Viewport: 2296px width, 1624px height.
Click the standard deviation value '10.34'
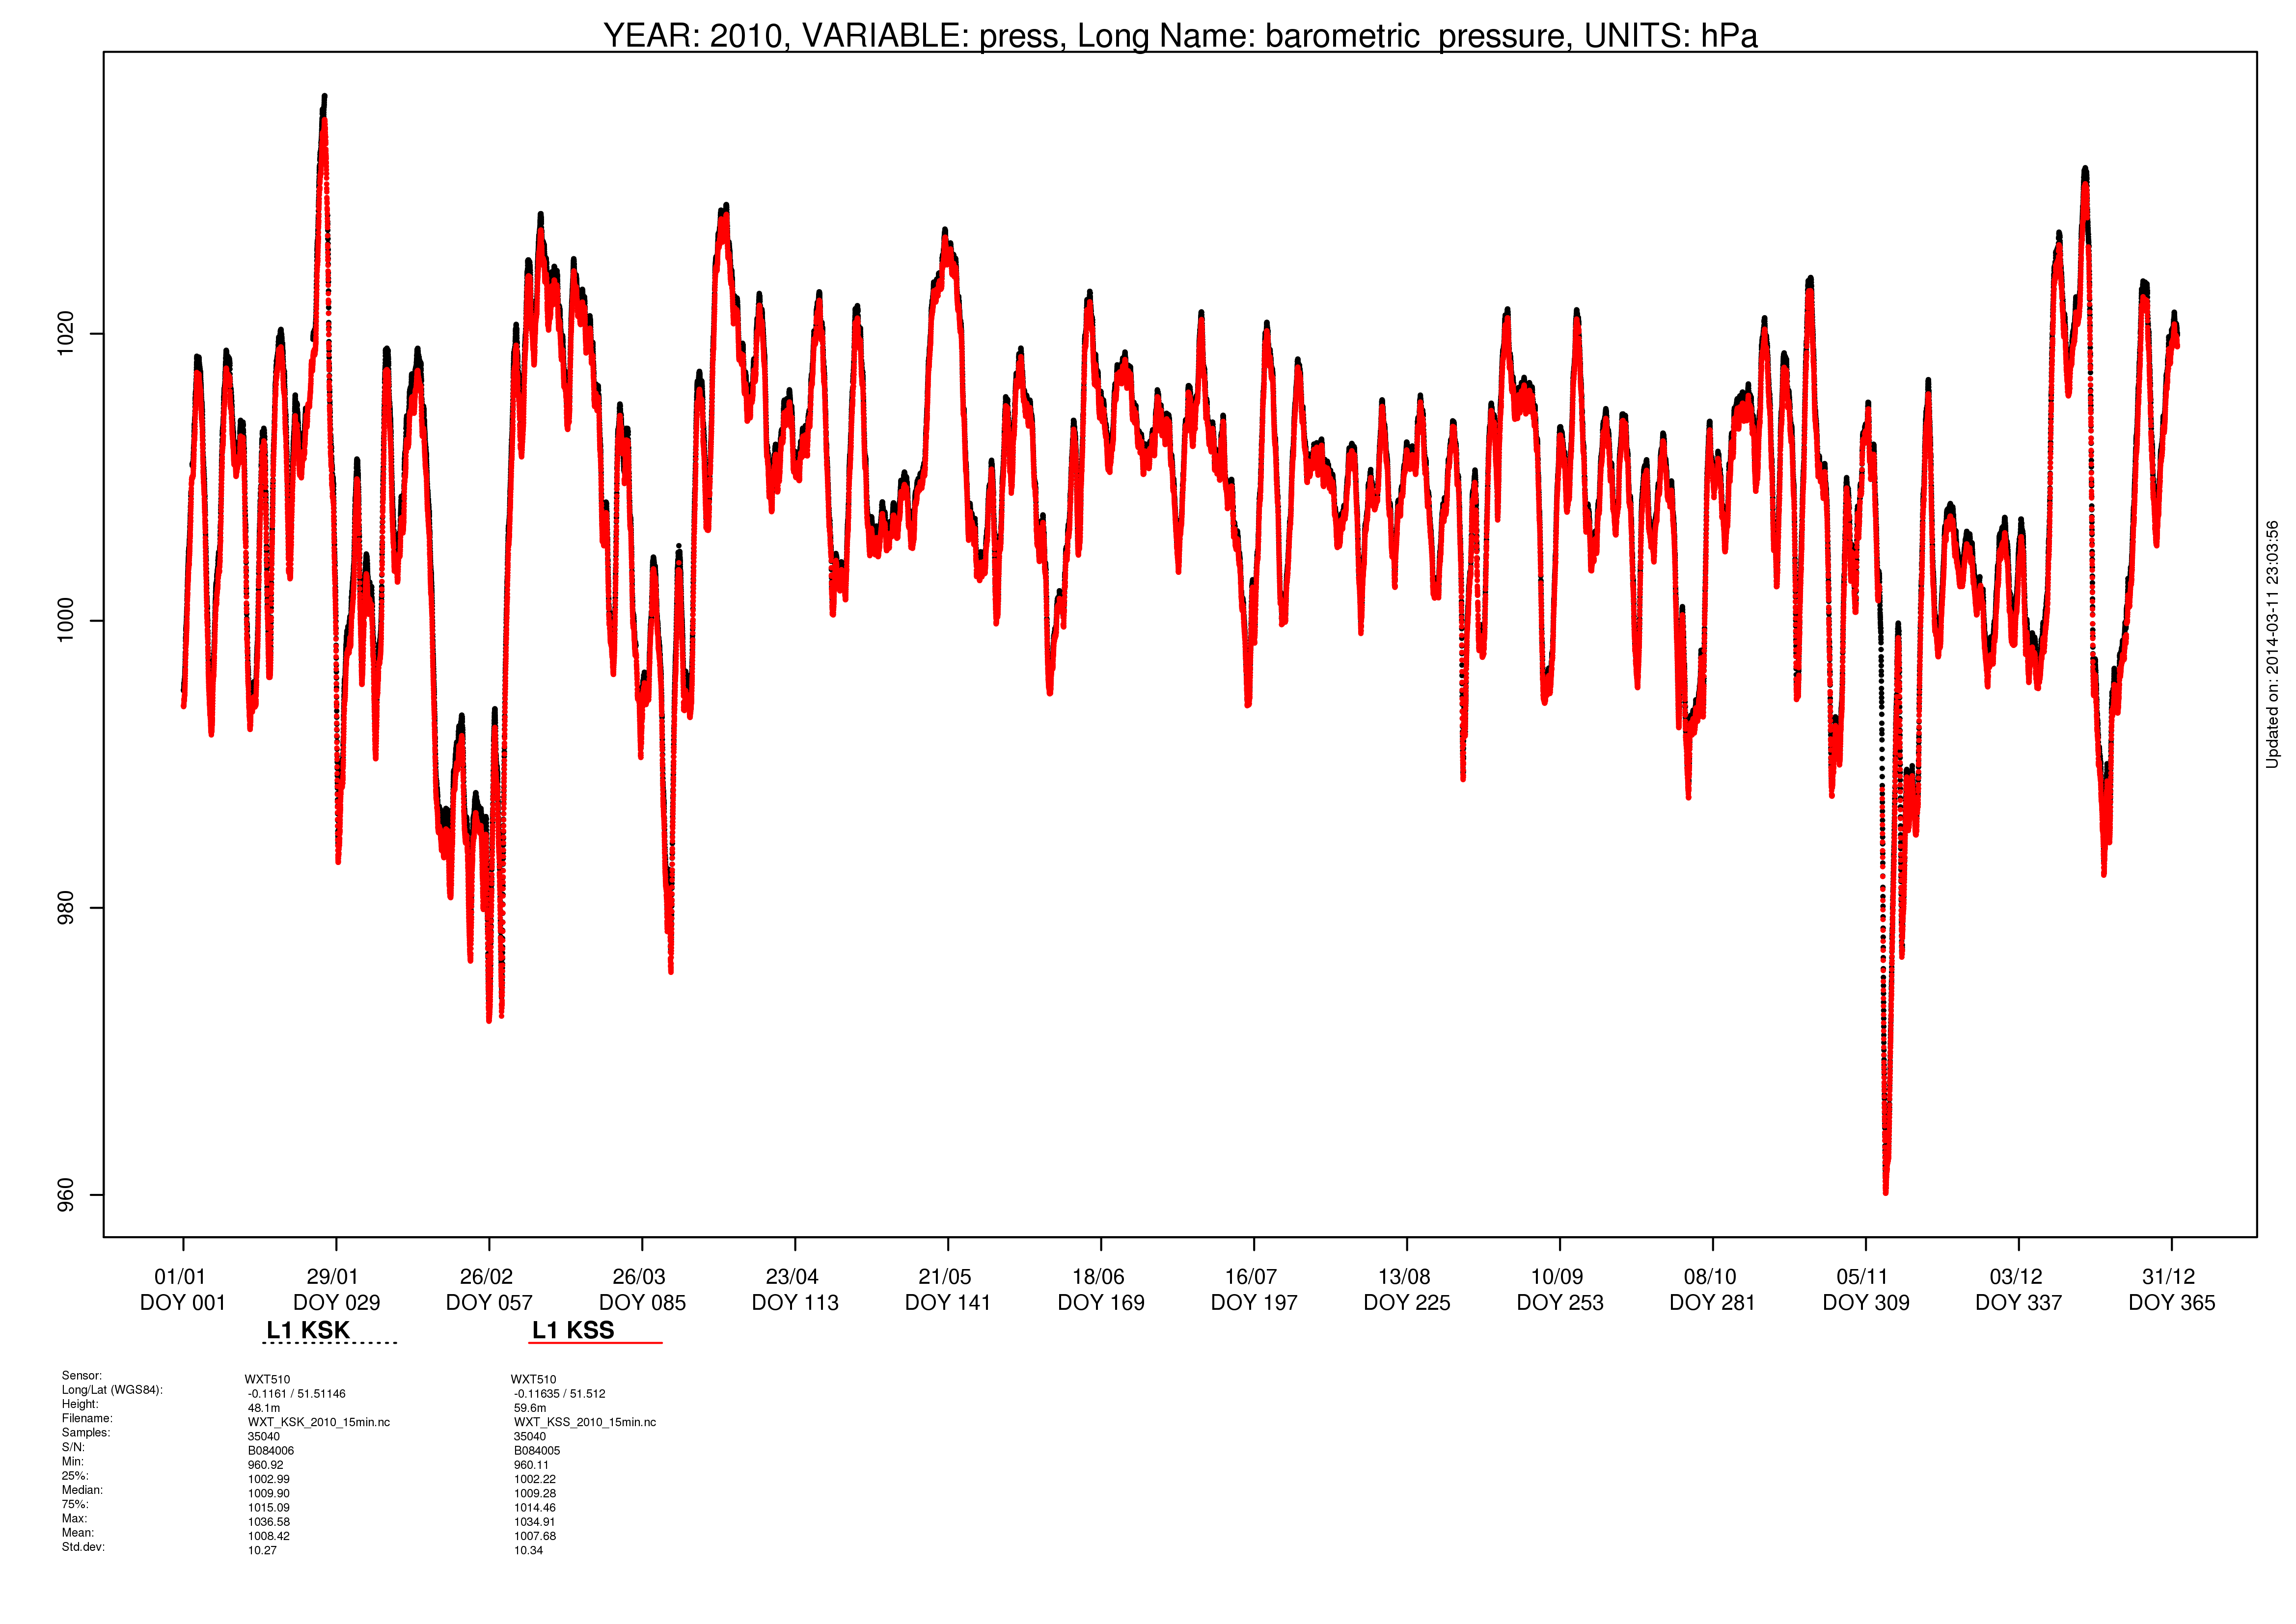click(x=529, y=1551)
